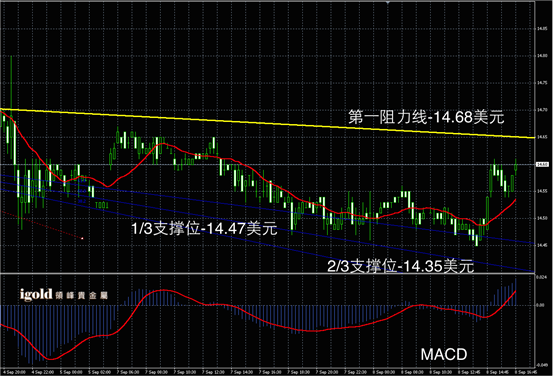Select the small blue Fibonacci level label near the T001 marker
Viewport: 553px width, 376px height.
click(82, 201)
